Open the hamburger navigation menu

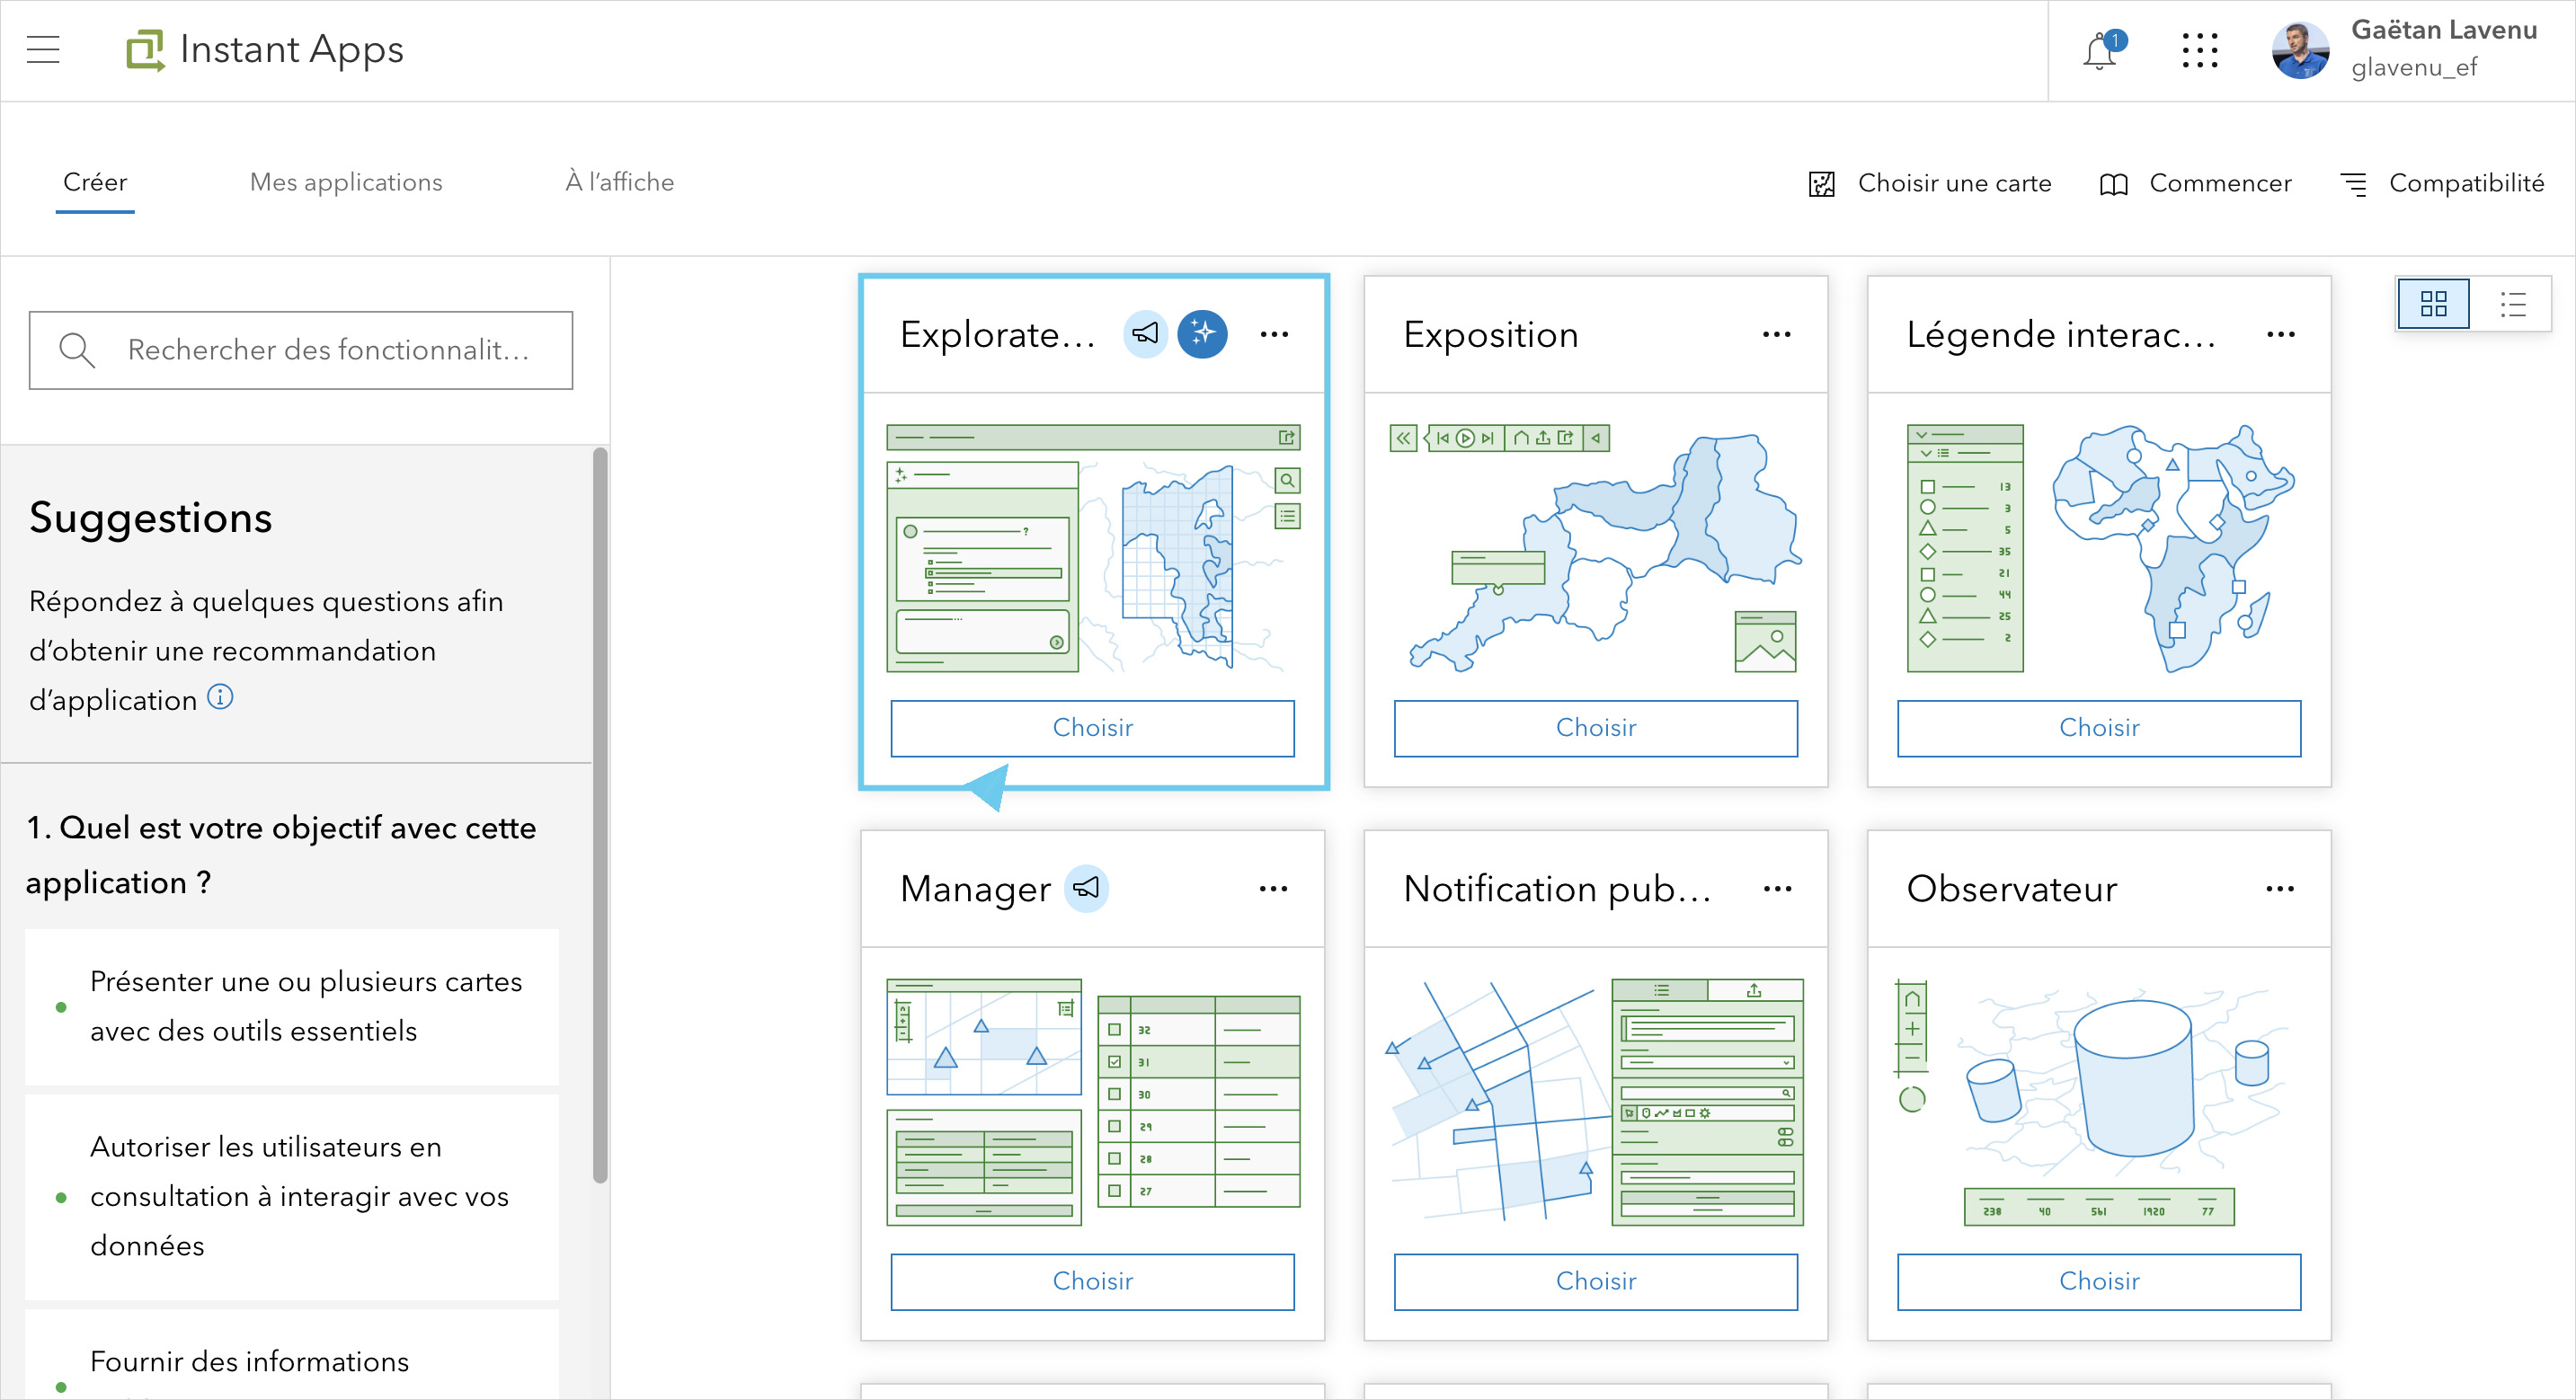[43, 49]
